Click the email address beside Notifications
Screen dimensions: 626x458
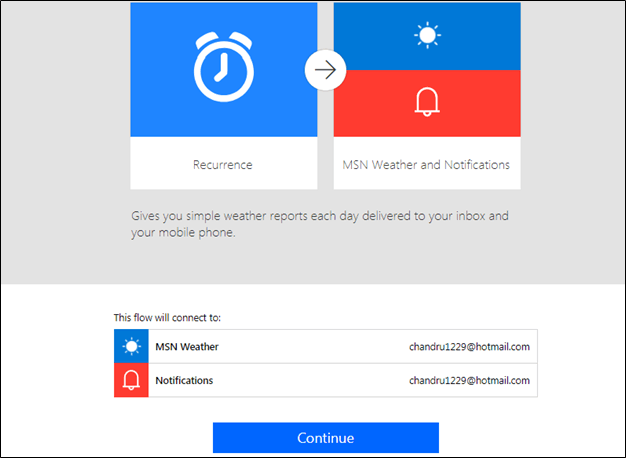[469, 381]
